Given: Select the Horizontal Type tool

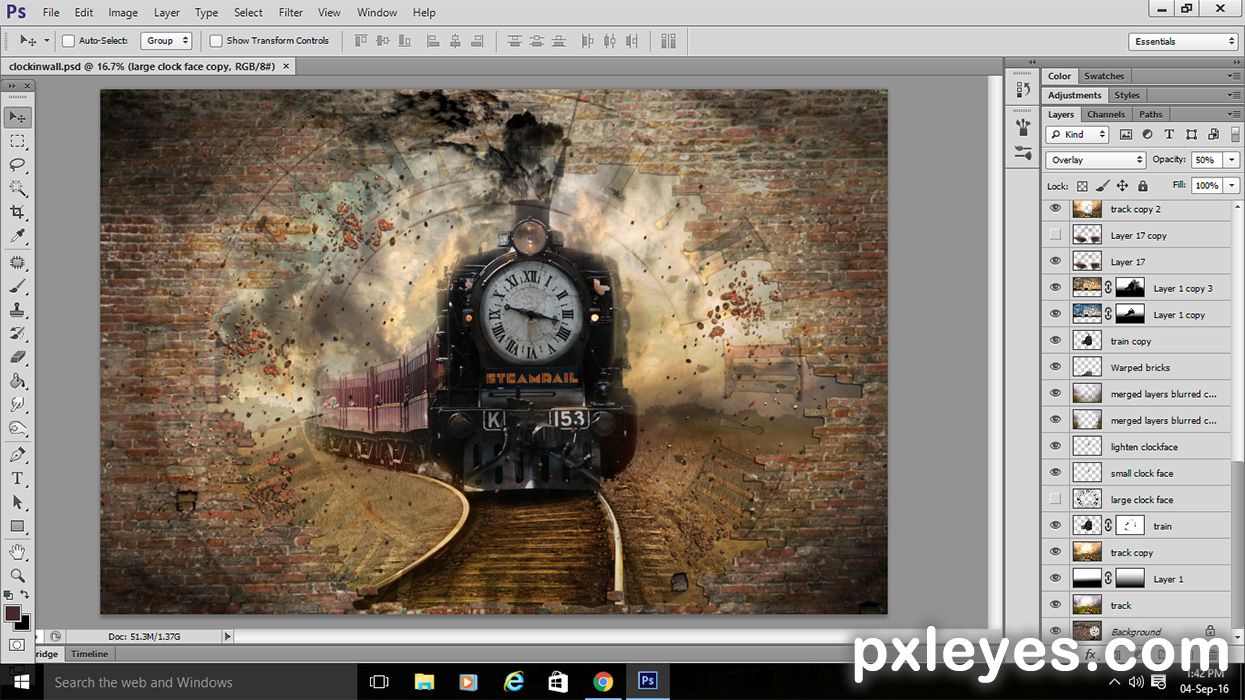Looking at the screenshot, I should [x=18, y=479].
